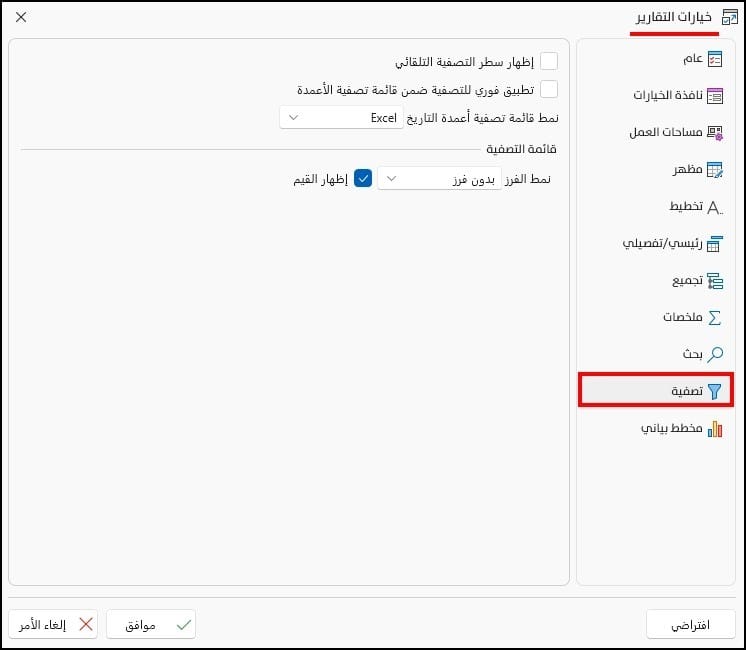Click the مظهر appearance icon
The image size is (746, 650).
(715, 170)
